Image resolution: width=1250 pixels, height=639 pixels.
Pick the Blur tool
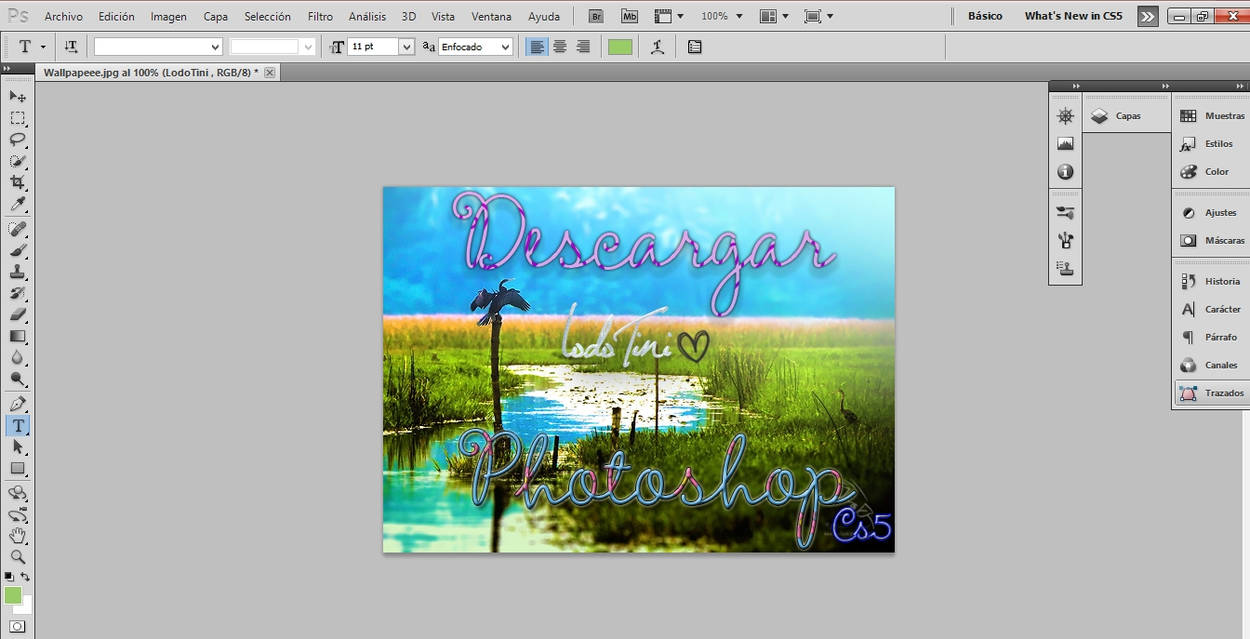tap(18, 358)
